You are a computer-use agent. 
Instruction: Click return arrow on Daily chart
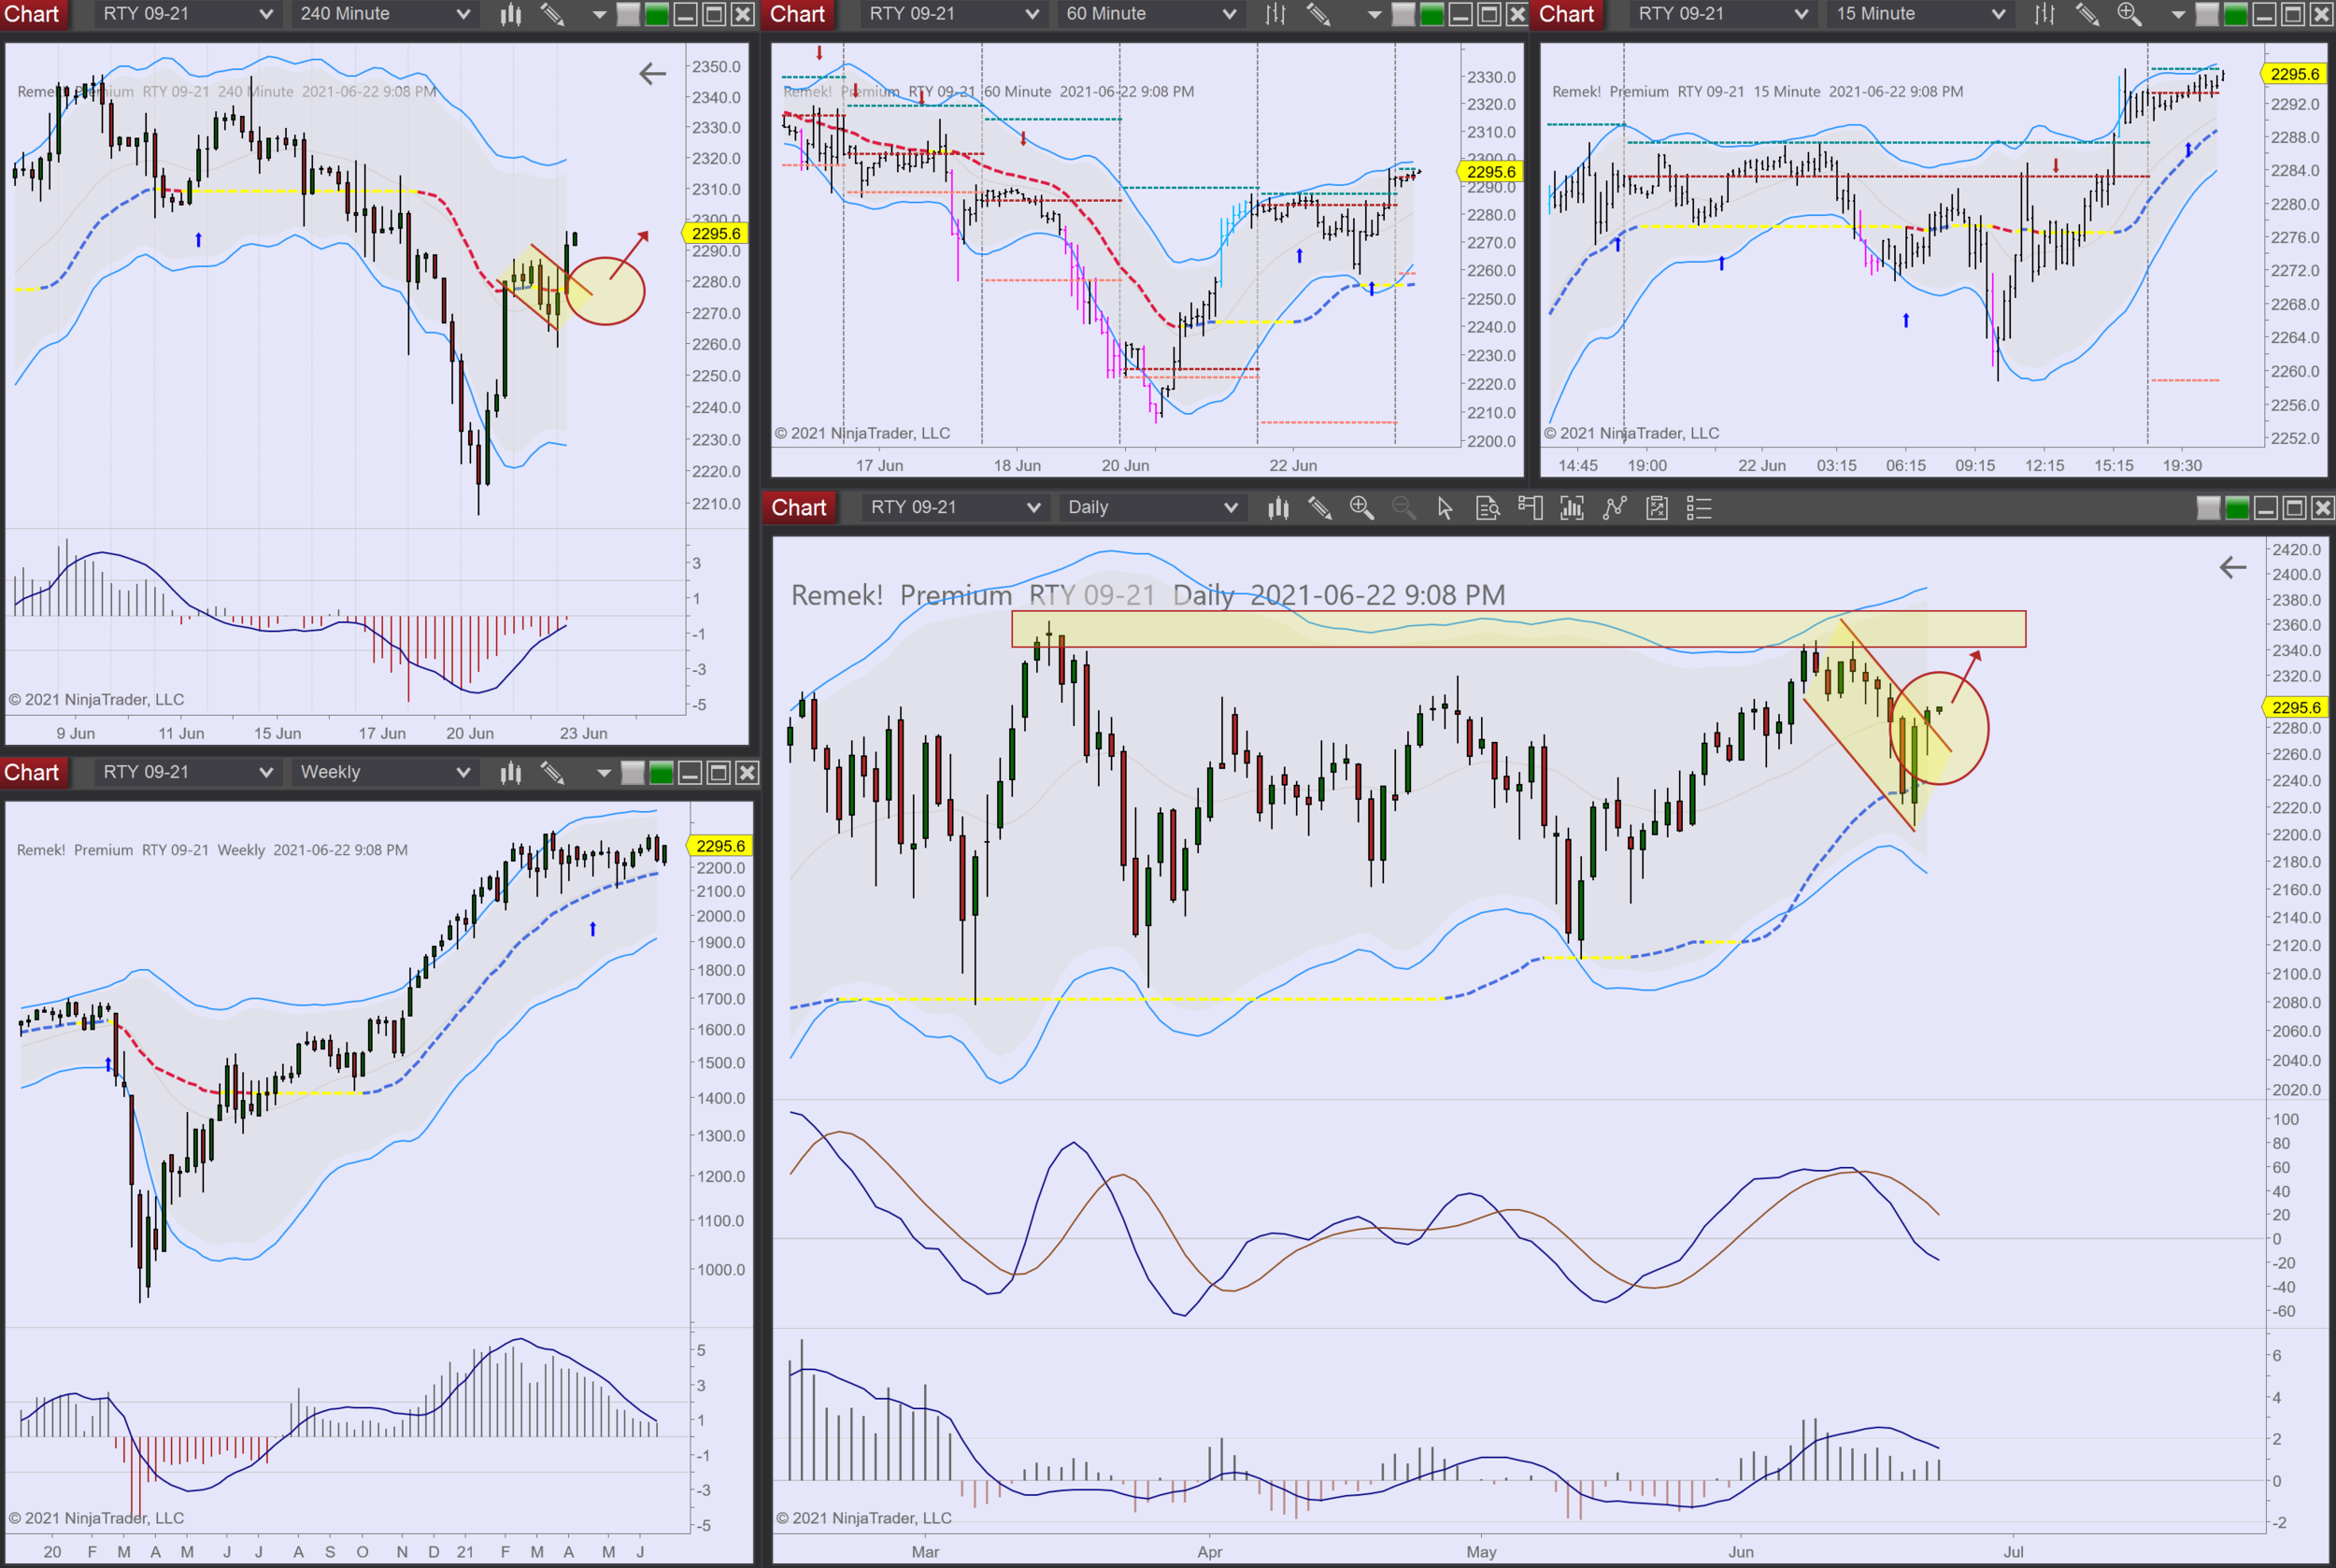pos(2233,567)
